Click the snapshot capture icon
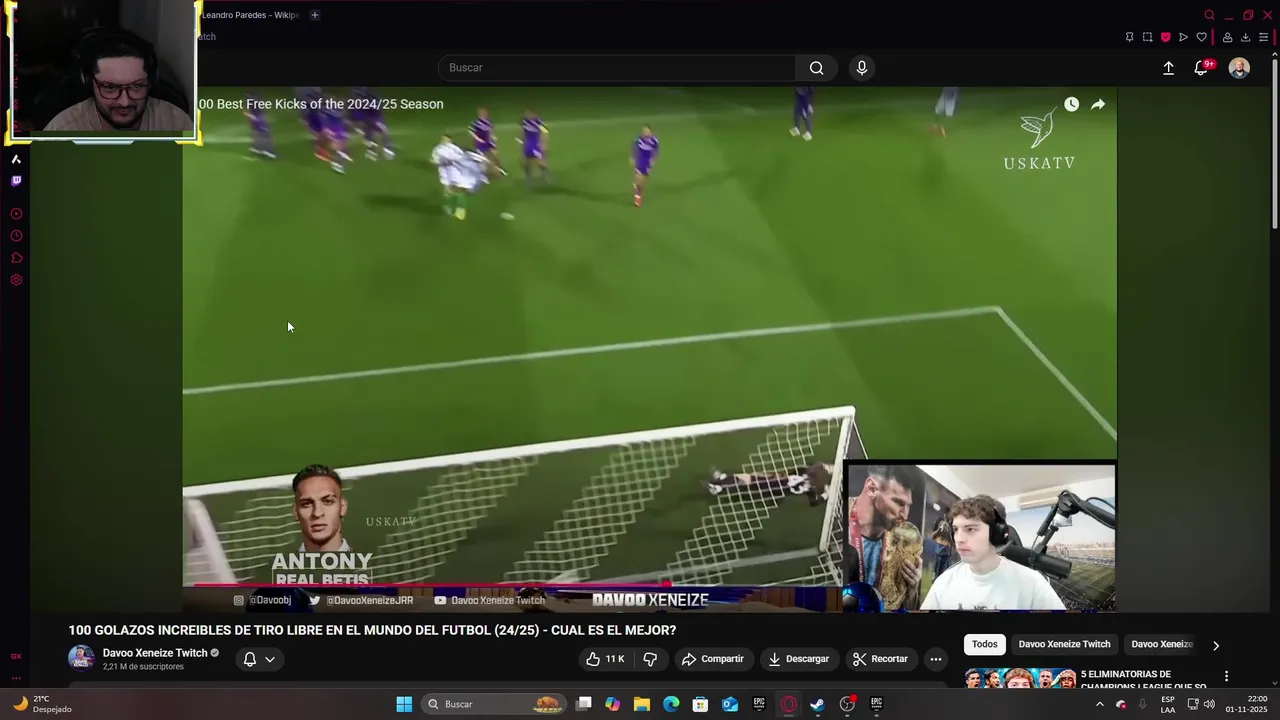 pos(1147,37)
